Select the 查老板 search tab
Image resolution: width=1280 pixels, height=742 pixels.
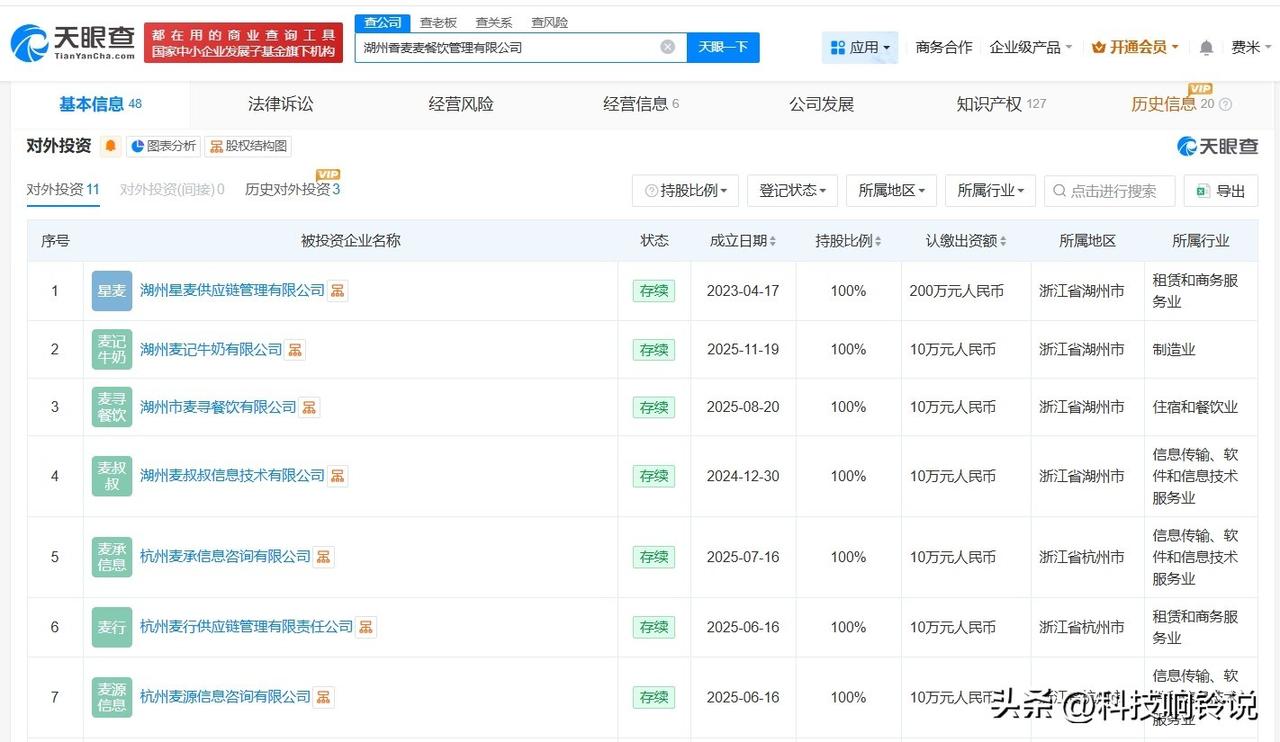[x=438, y=23]
